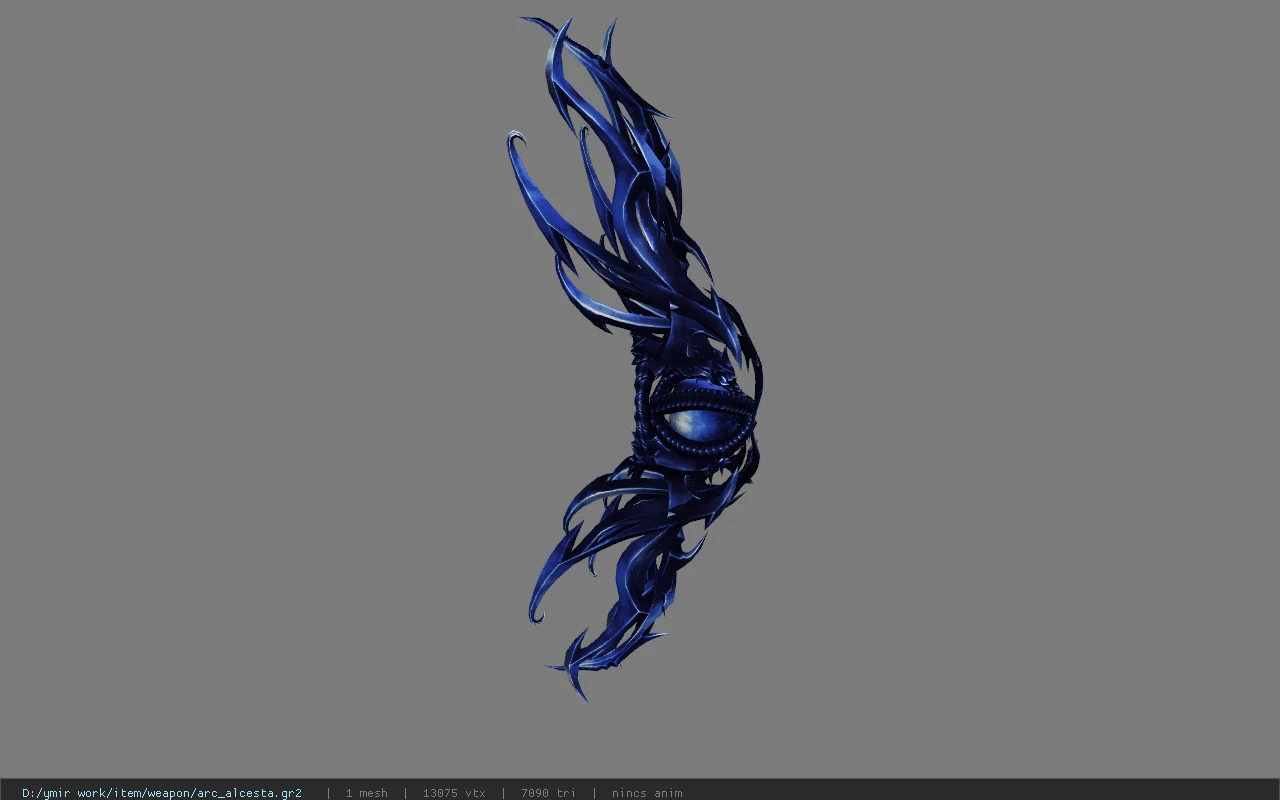The width and height of the screenshot is (1280, 800).
Task: Click the '7090 tri' triangle count
Action: point(548,793)
